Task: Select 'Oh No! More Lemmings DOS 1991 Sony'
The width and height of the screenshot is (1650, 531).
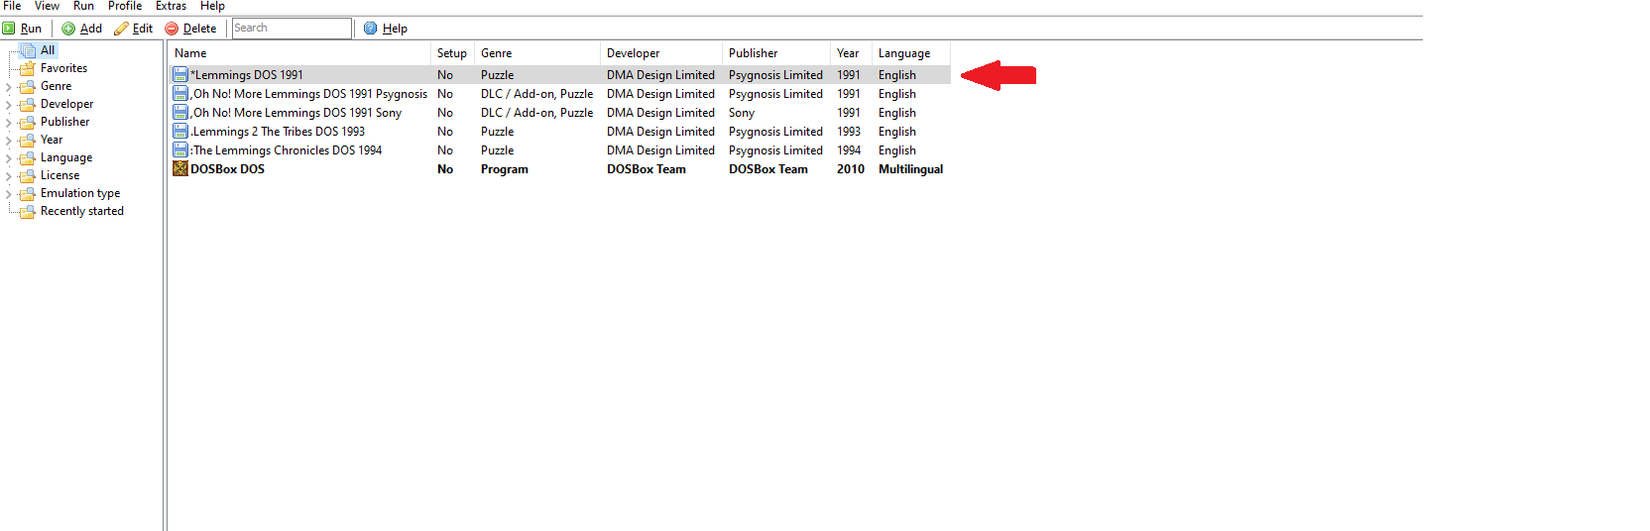Action: [296, 113]
